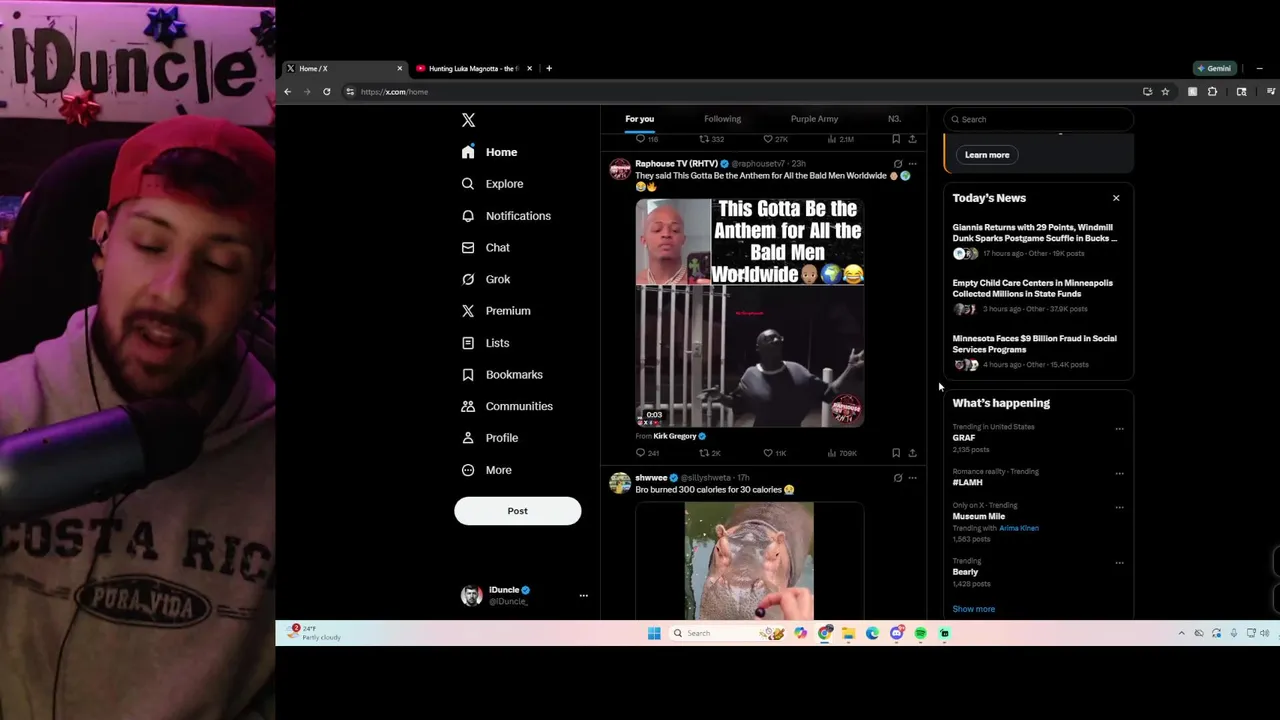
Task: Click Show more under What's happening
Action: (973, 609)
